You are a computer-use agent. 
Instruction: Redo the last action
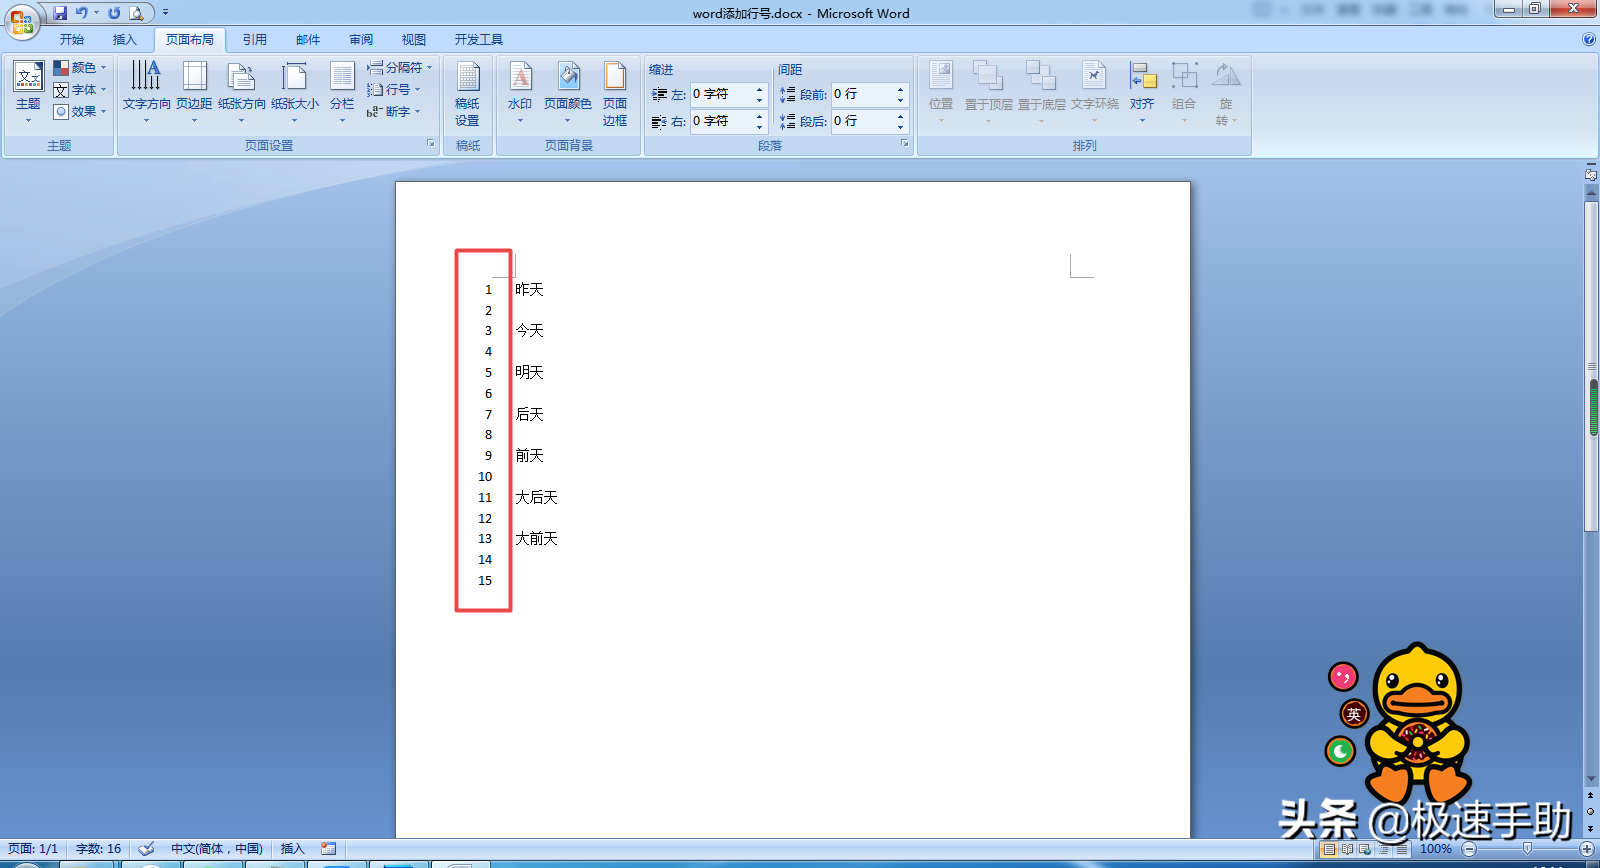point(114,13)
